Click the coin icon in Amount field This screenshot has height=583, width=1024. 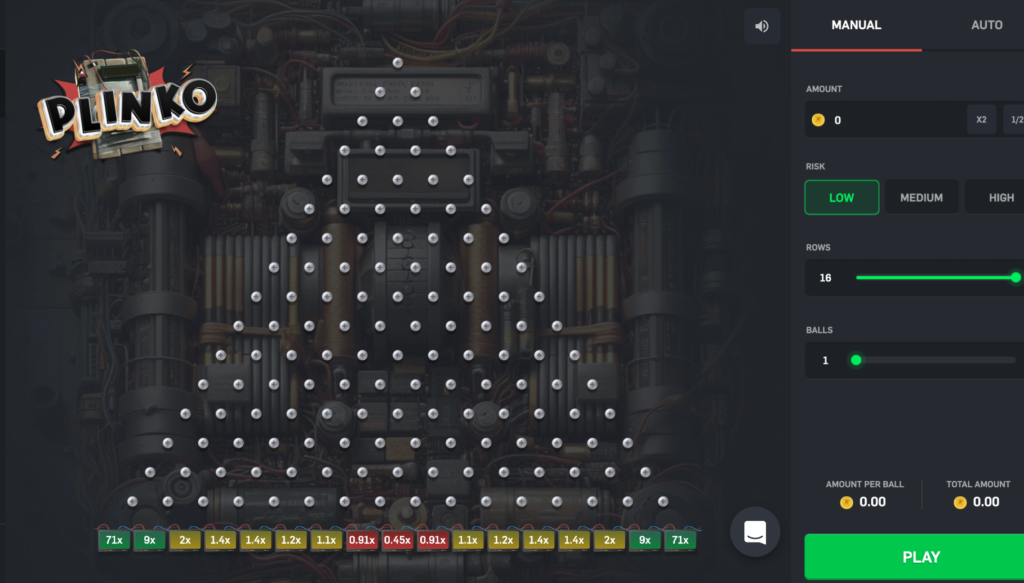tap(818, 120)
